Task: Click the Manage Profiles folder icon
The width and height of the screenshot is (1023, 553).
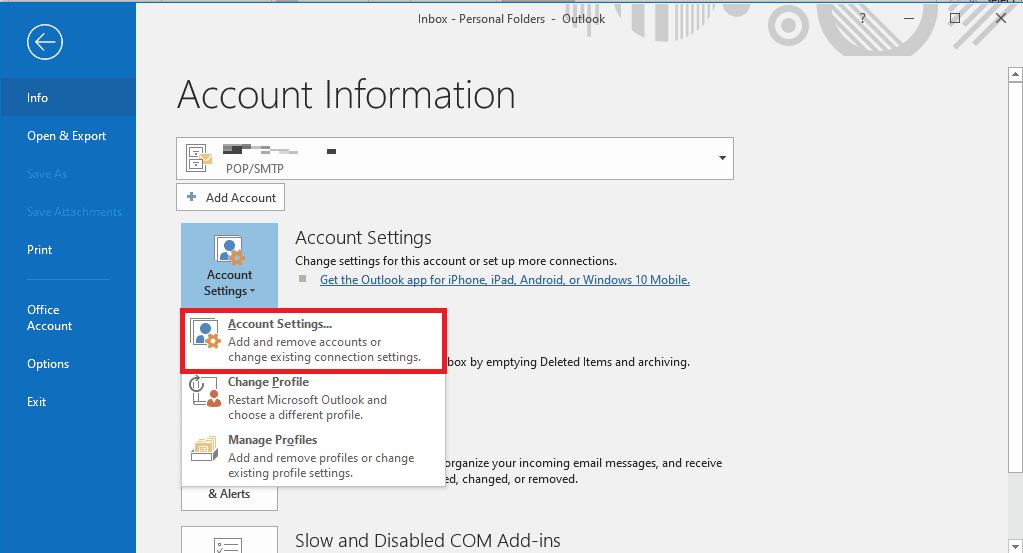Action: [204, 449]
